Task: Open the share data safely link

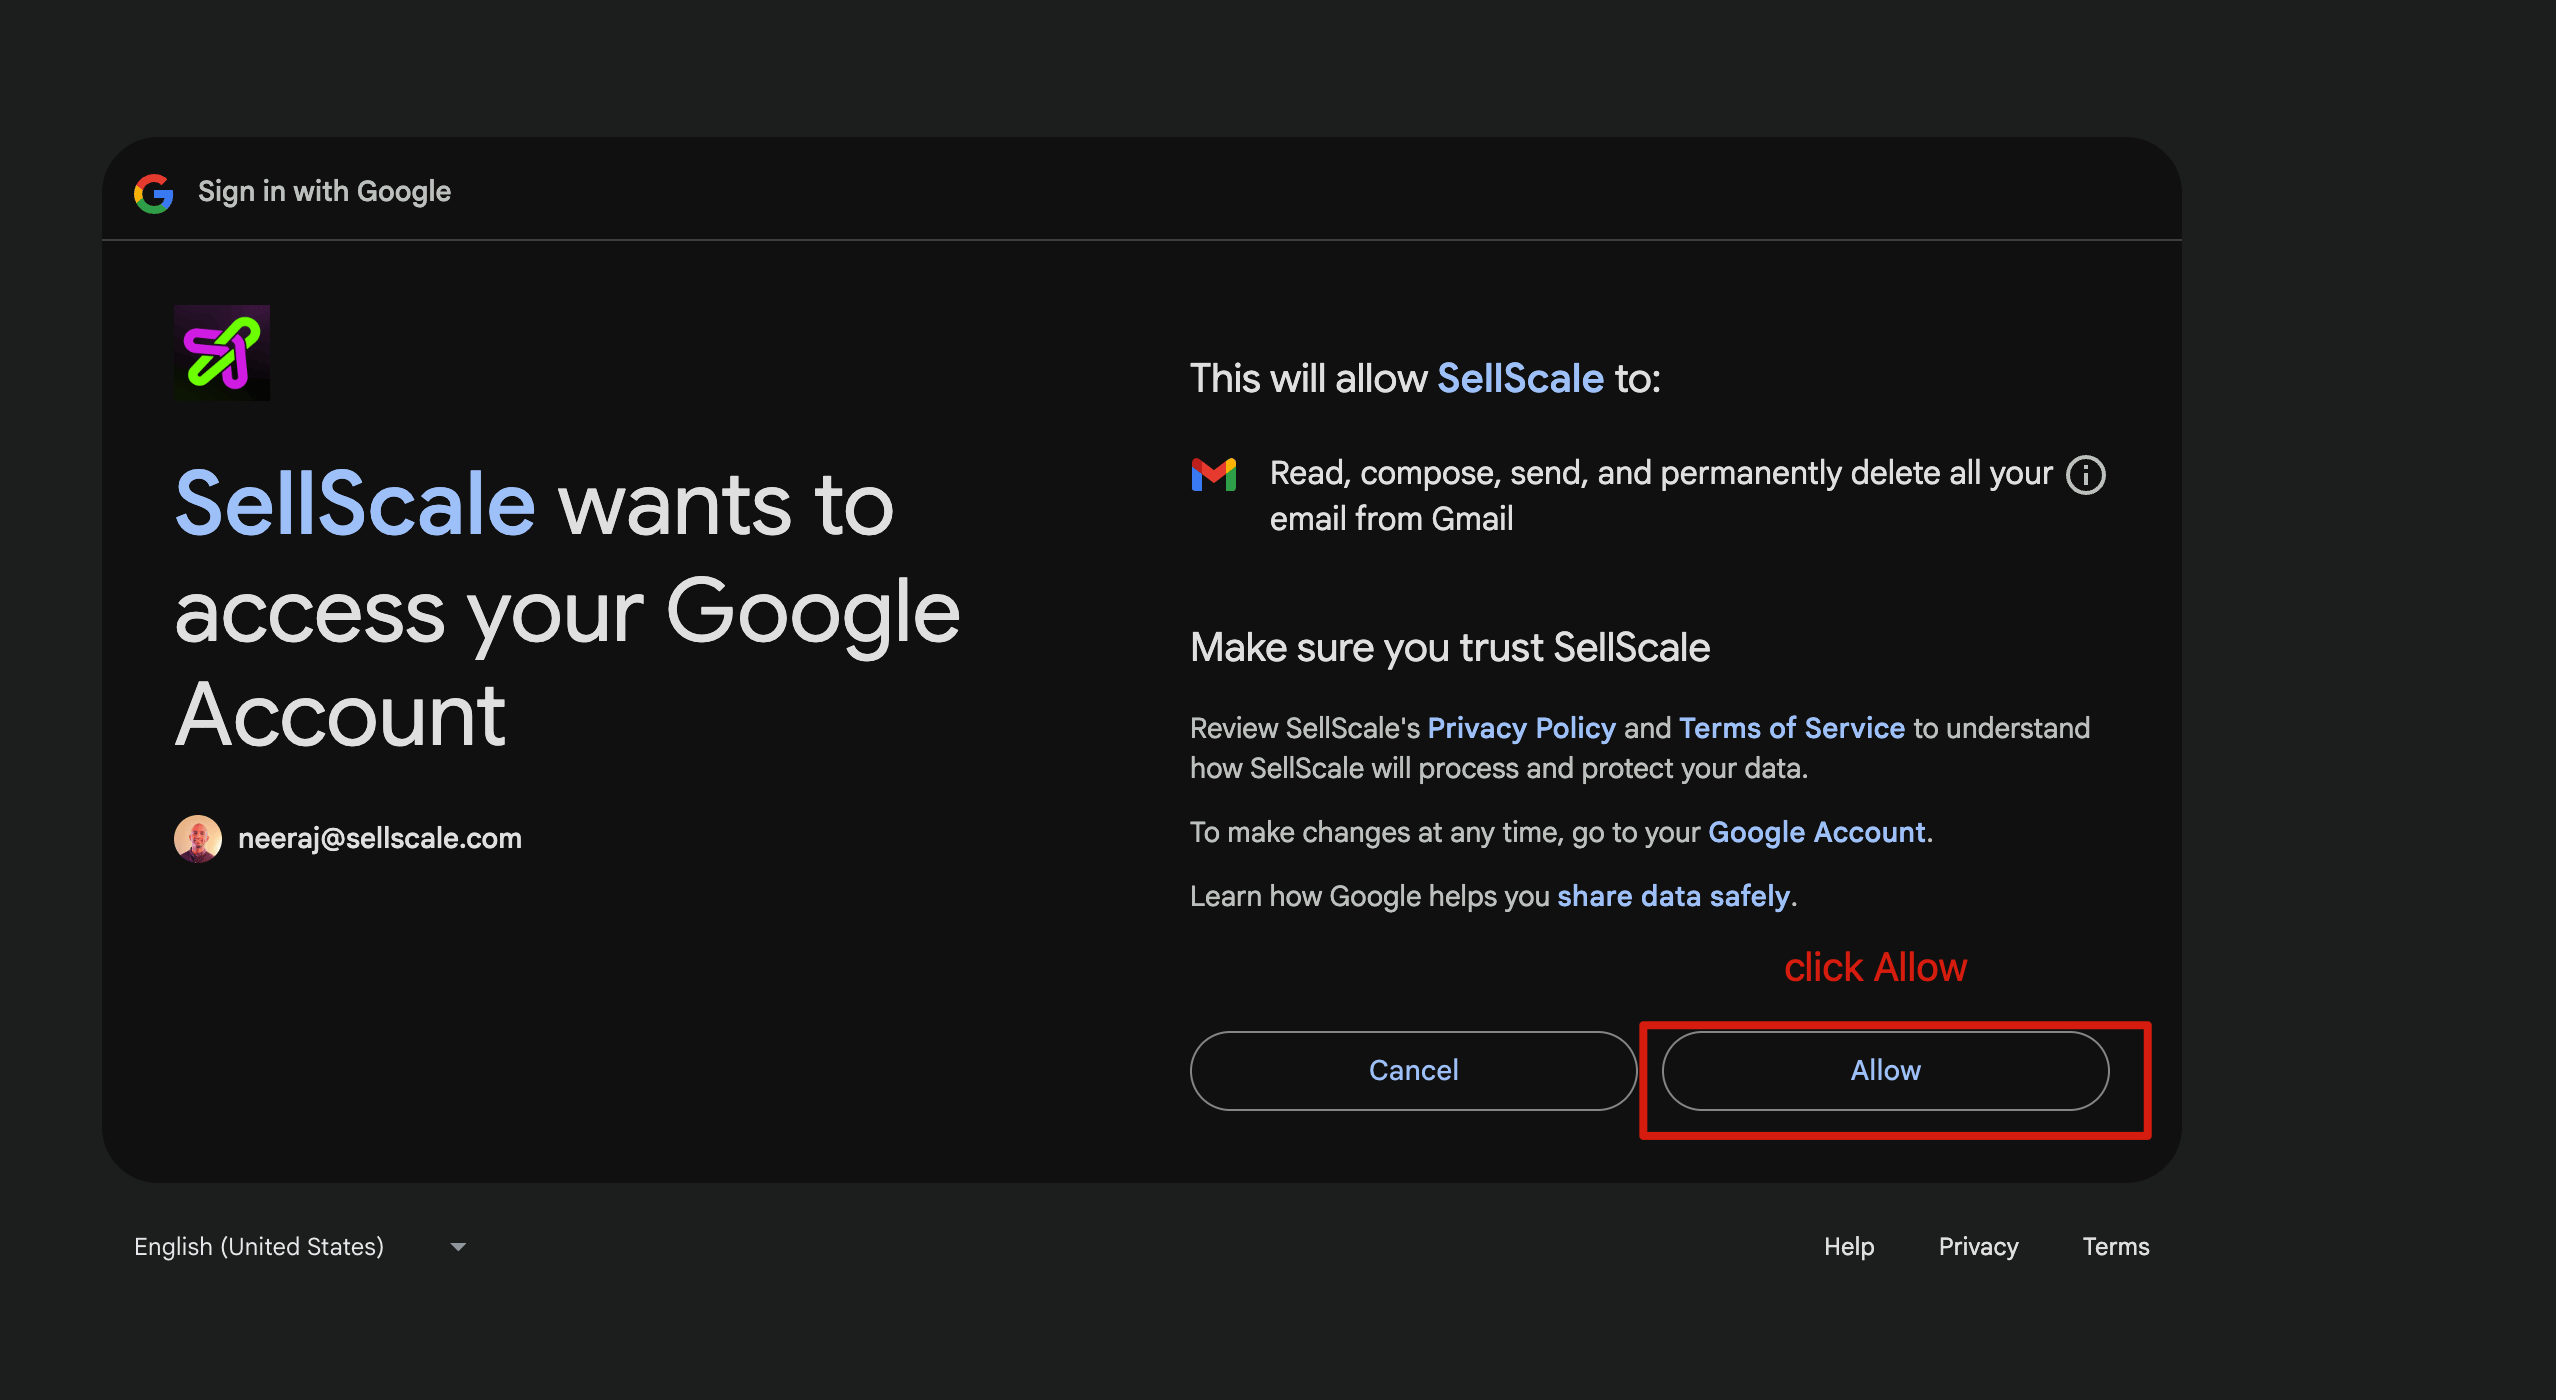Action: click(x=1674, y=896)
